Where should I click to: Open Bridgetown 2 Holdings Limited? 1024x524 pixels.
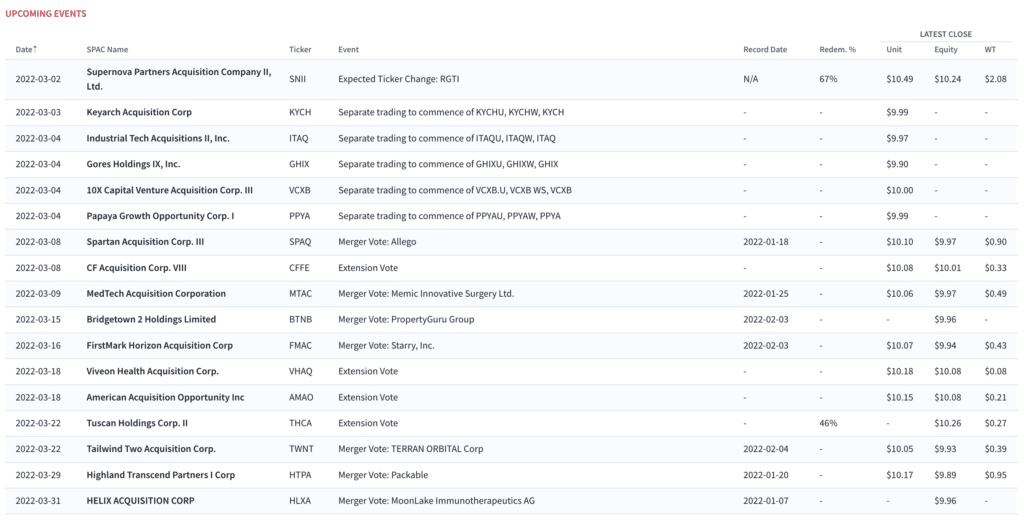151,319
